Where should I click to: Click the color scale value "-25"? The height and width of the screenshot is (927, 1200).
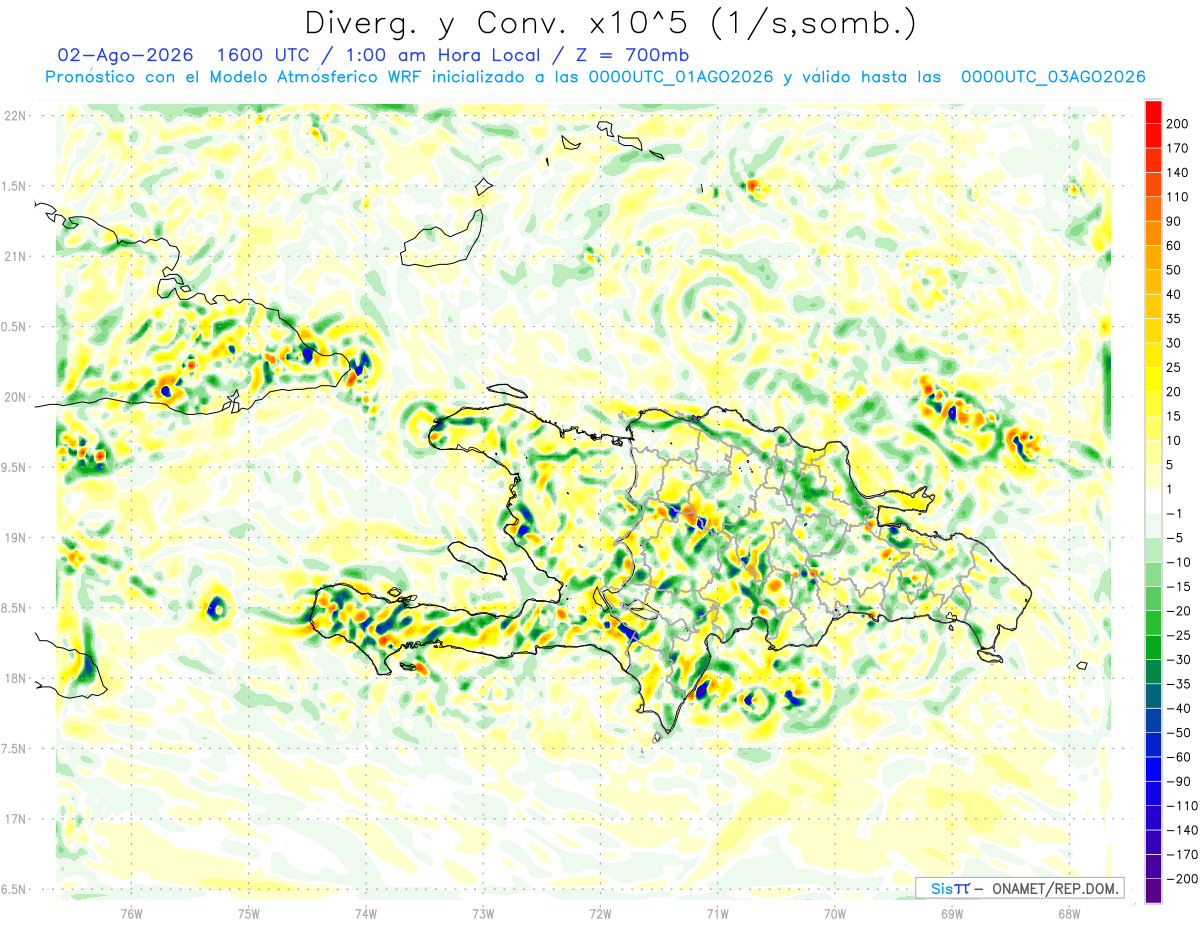click(x=1178, y=635)
